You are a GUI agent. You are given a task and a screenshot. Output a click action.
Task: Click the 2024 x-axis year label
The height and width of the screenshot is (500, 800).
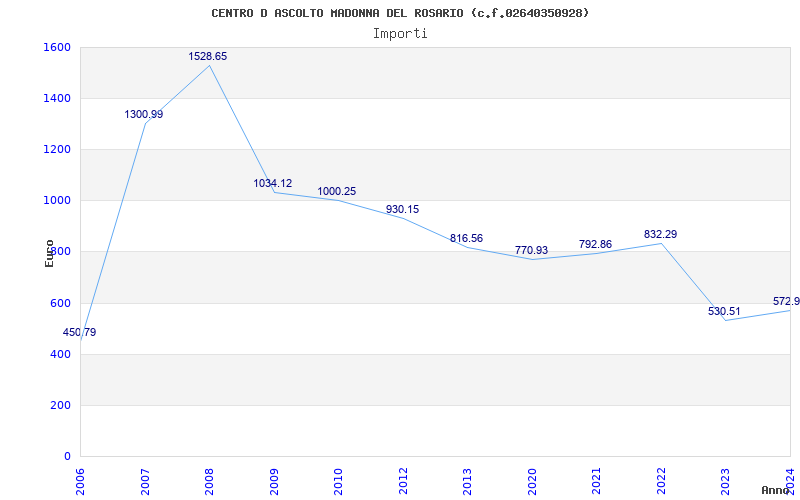point(791,481)
